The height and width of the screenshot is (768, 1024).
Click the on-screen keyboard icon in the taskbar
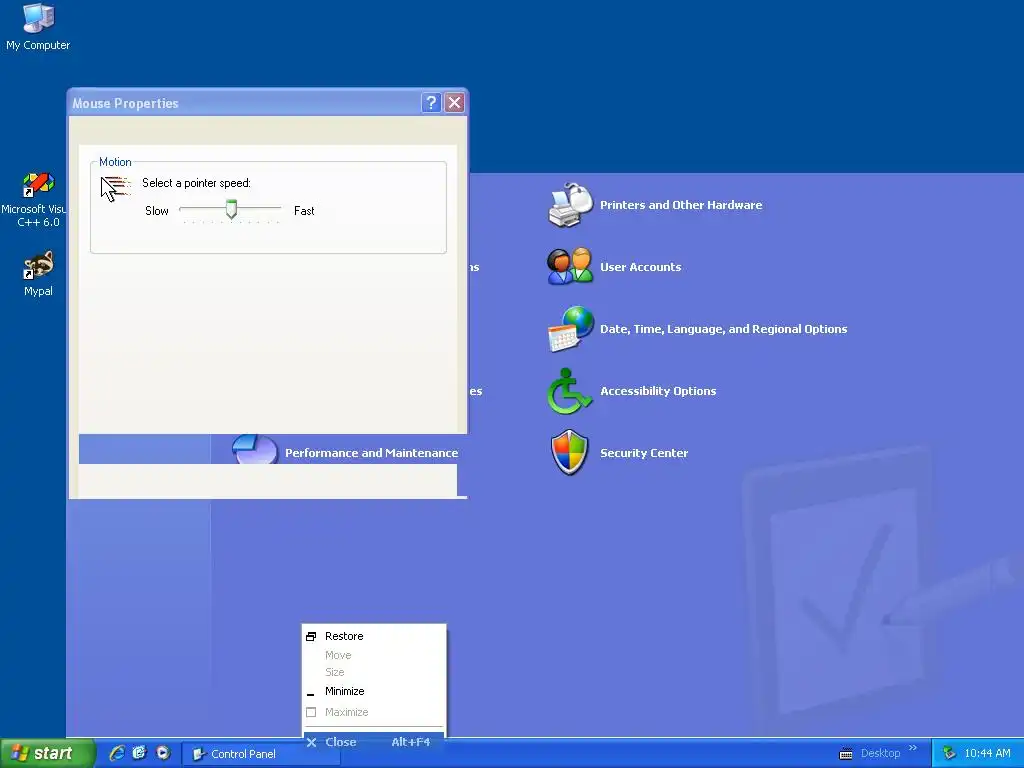pyautogui.click(x=846, y=754)
